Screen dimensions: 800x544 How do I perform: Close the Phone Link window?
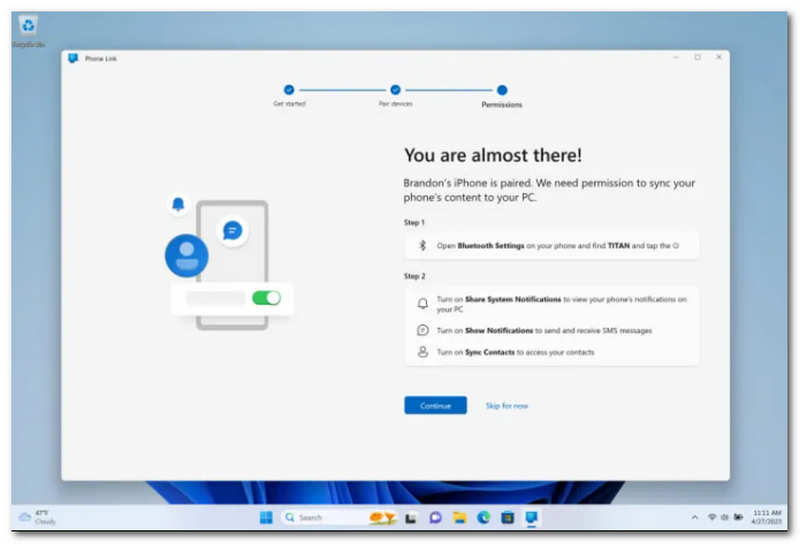(719, 57)
